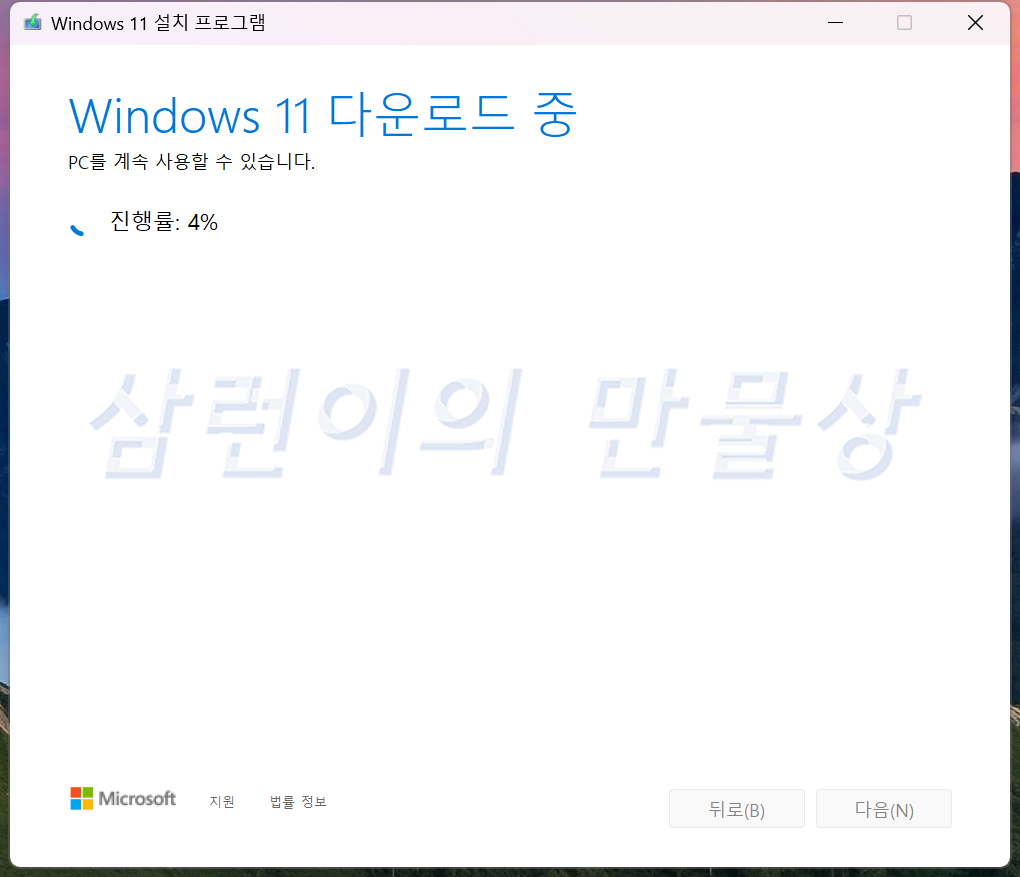This screenshot has width=1020, height=877.
Task: Open the 법률 정보 legal link
Action: (x=298, y=802)
